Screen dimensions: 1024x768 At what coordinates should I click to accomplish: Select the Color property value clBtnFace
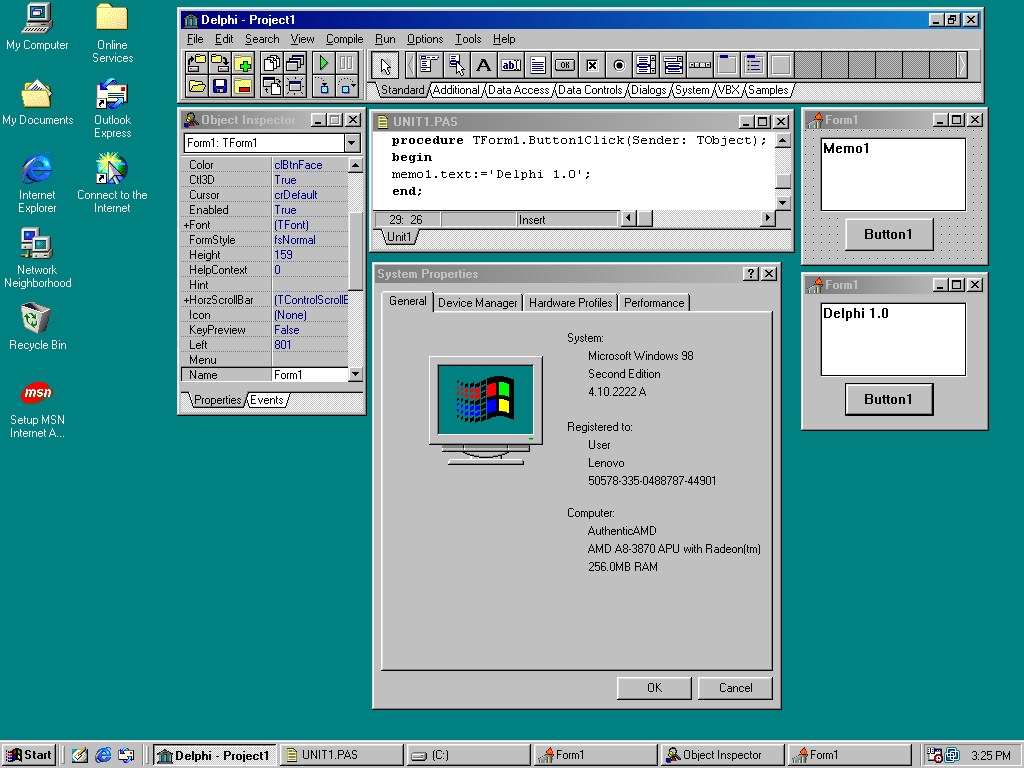tap(310, 165)
